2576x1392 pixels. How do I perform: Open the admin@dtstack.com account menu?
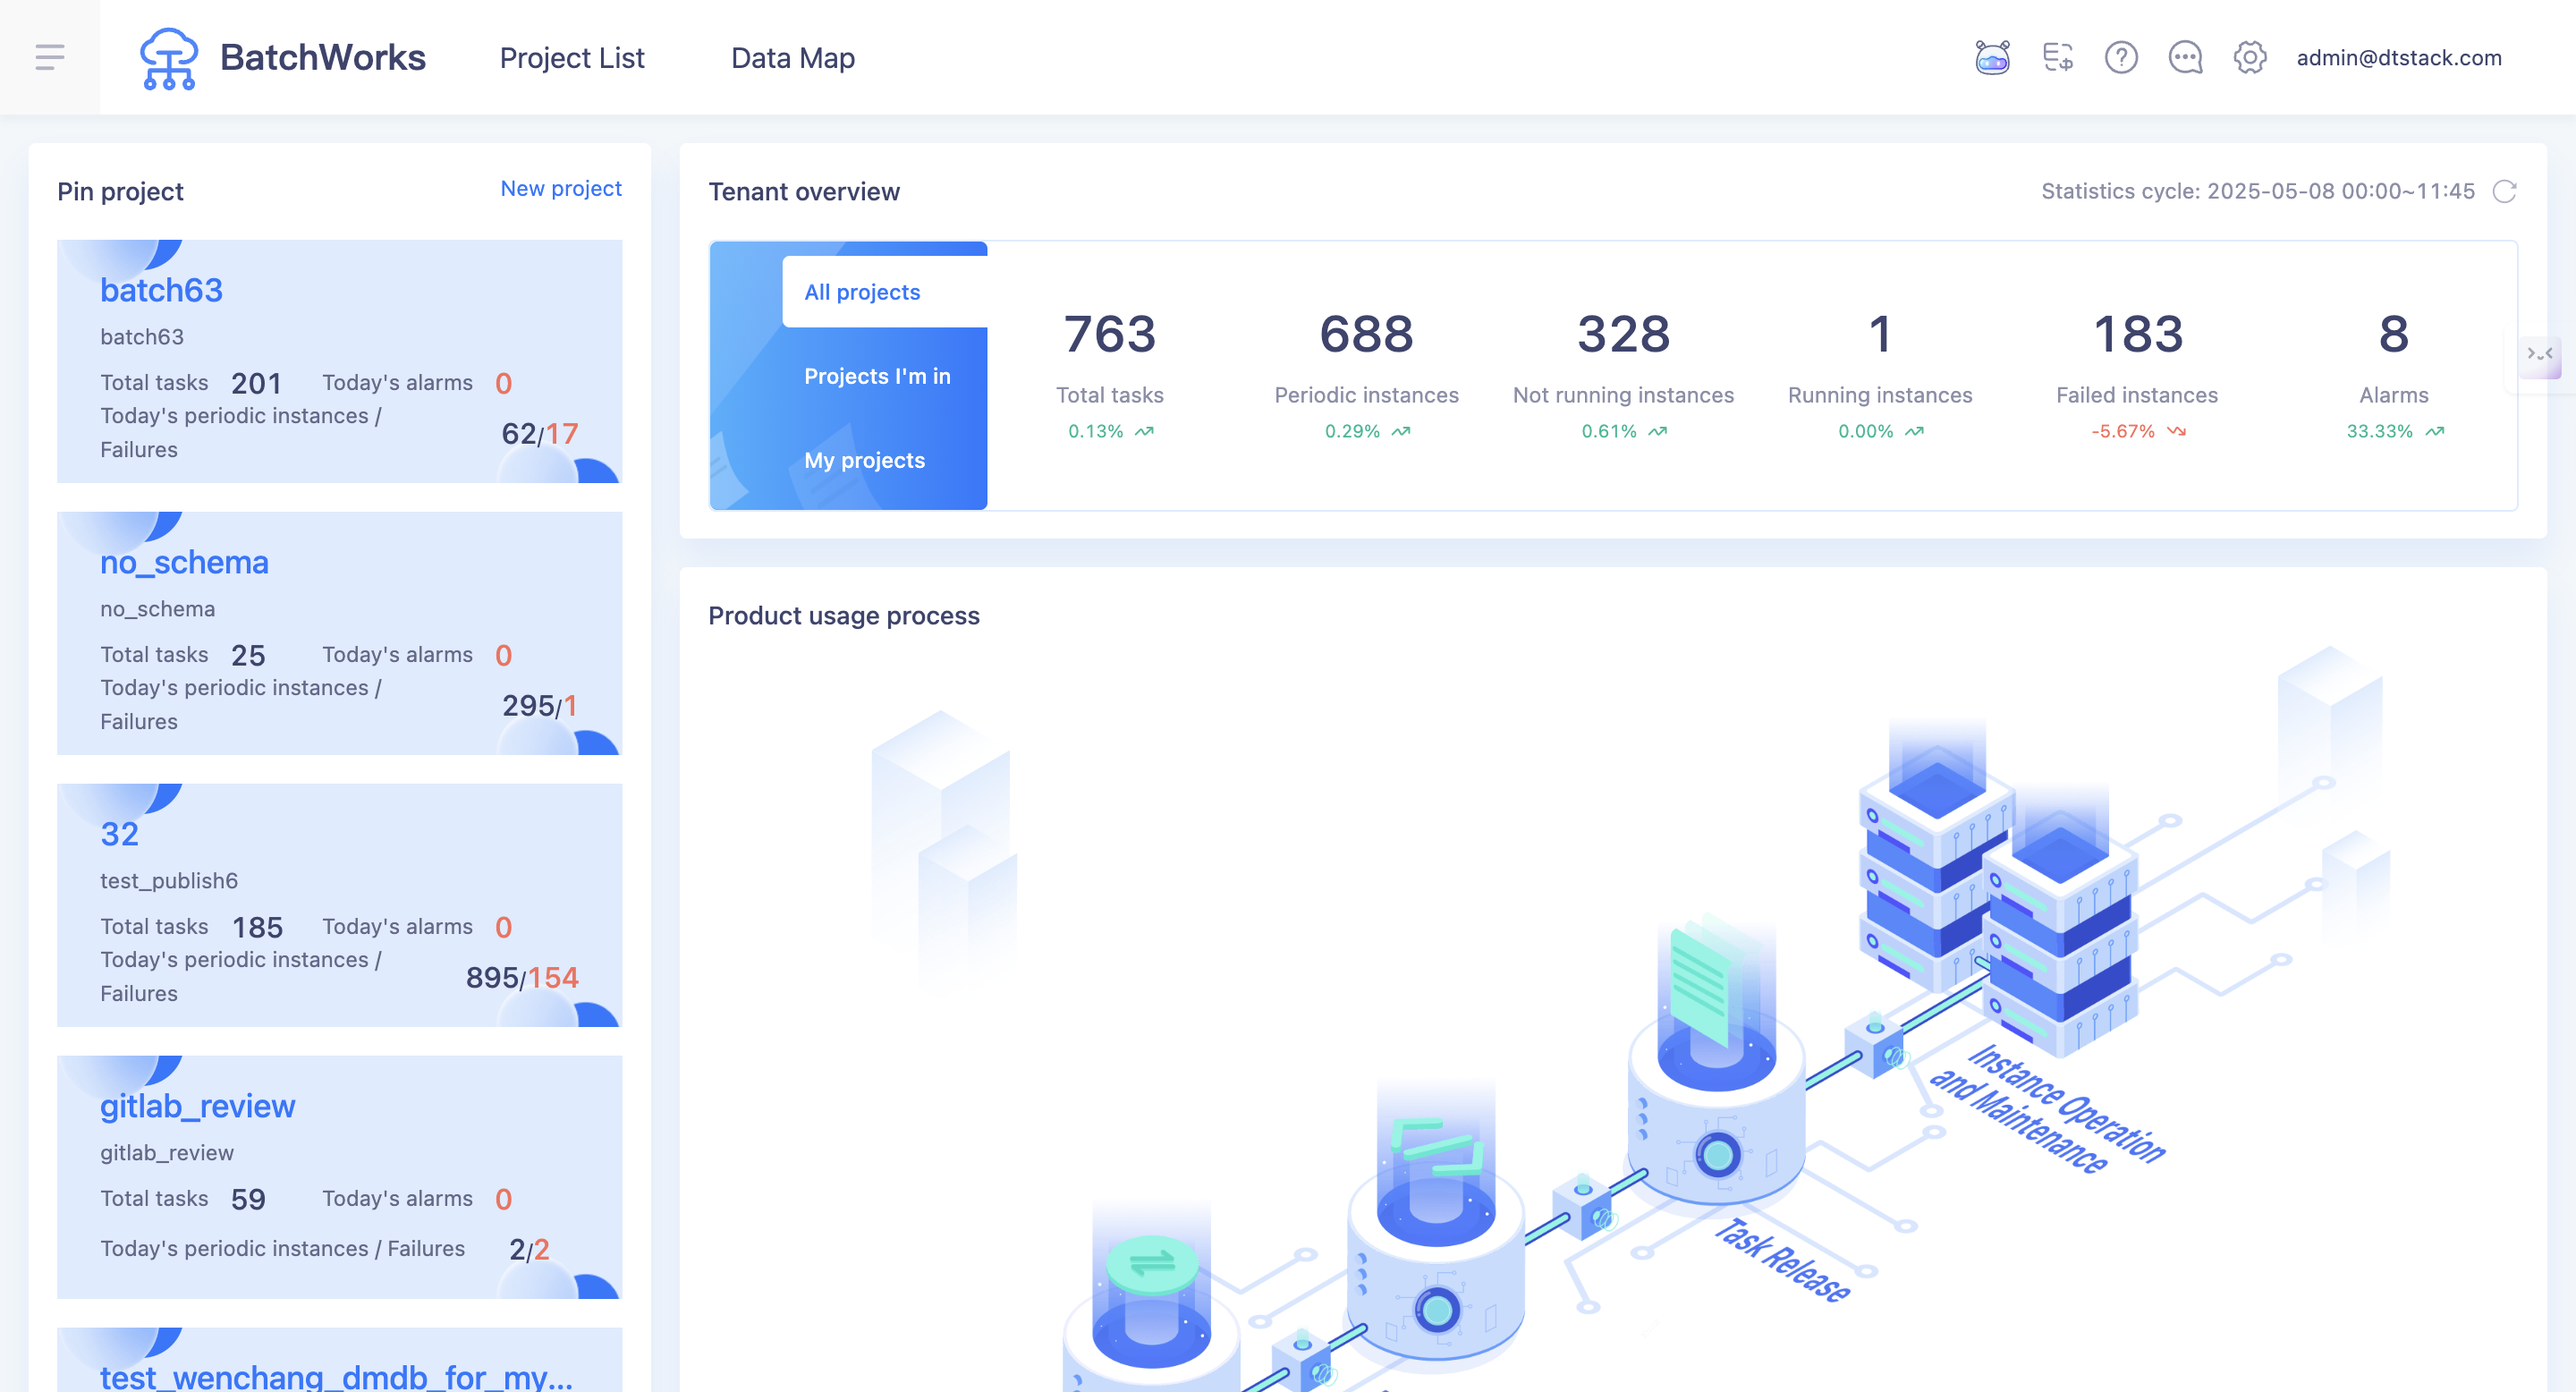click(2399, 57)
